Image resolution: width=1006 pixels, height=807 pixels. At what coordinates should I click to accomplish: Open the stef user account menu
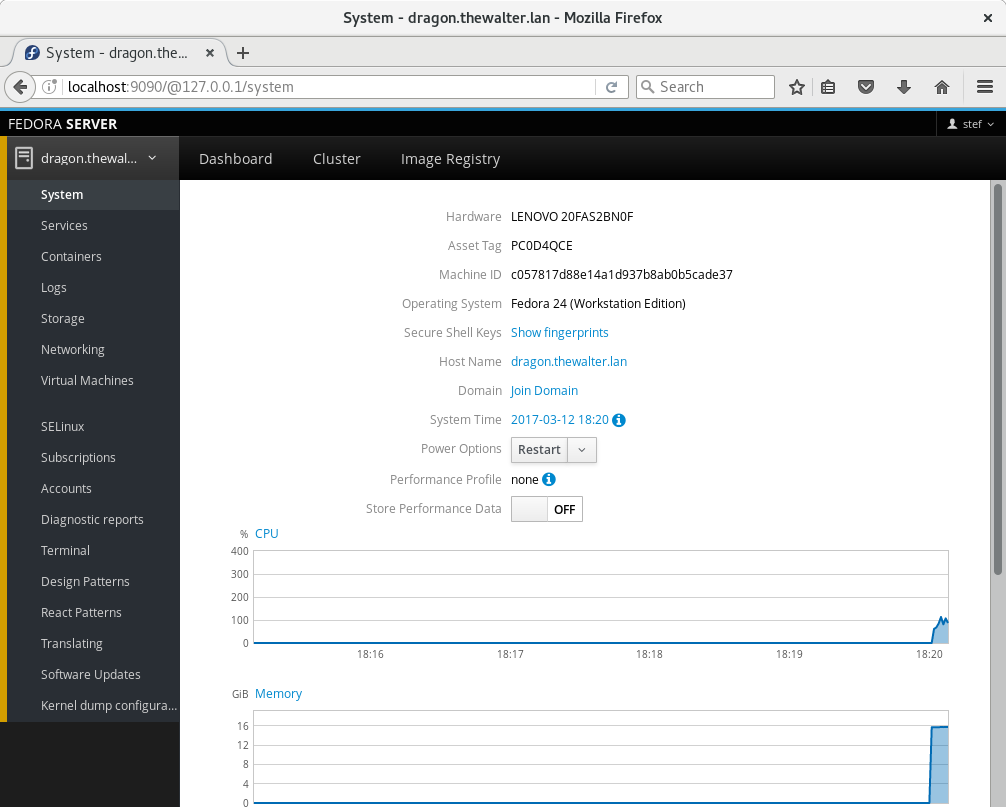[970, 124]
